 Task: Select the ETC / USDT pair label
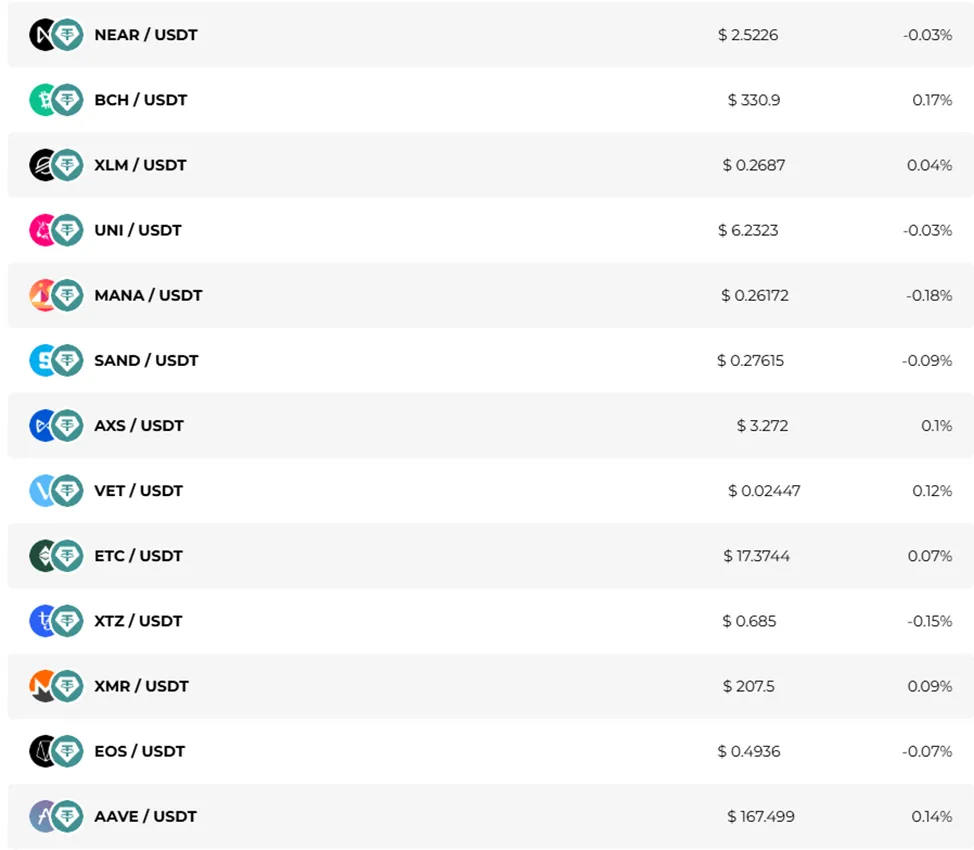[139, 556]
